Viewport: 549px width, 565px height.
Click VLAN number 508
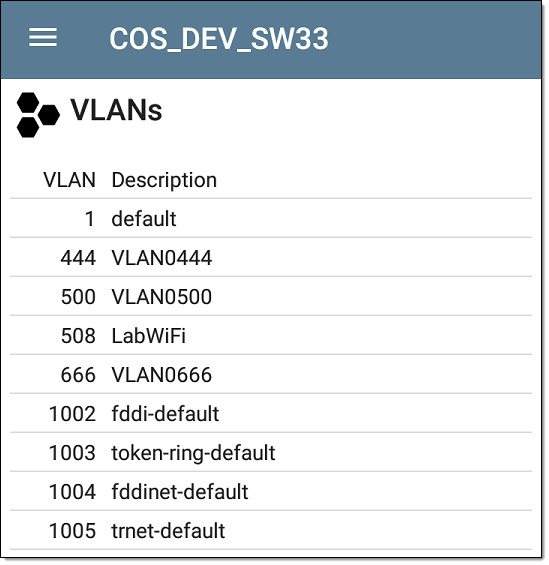78,336
